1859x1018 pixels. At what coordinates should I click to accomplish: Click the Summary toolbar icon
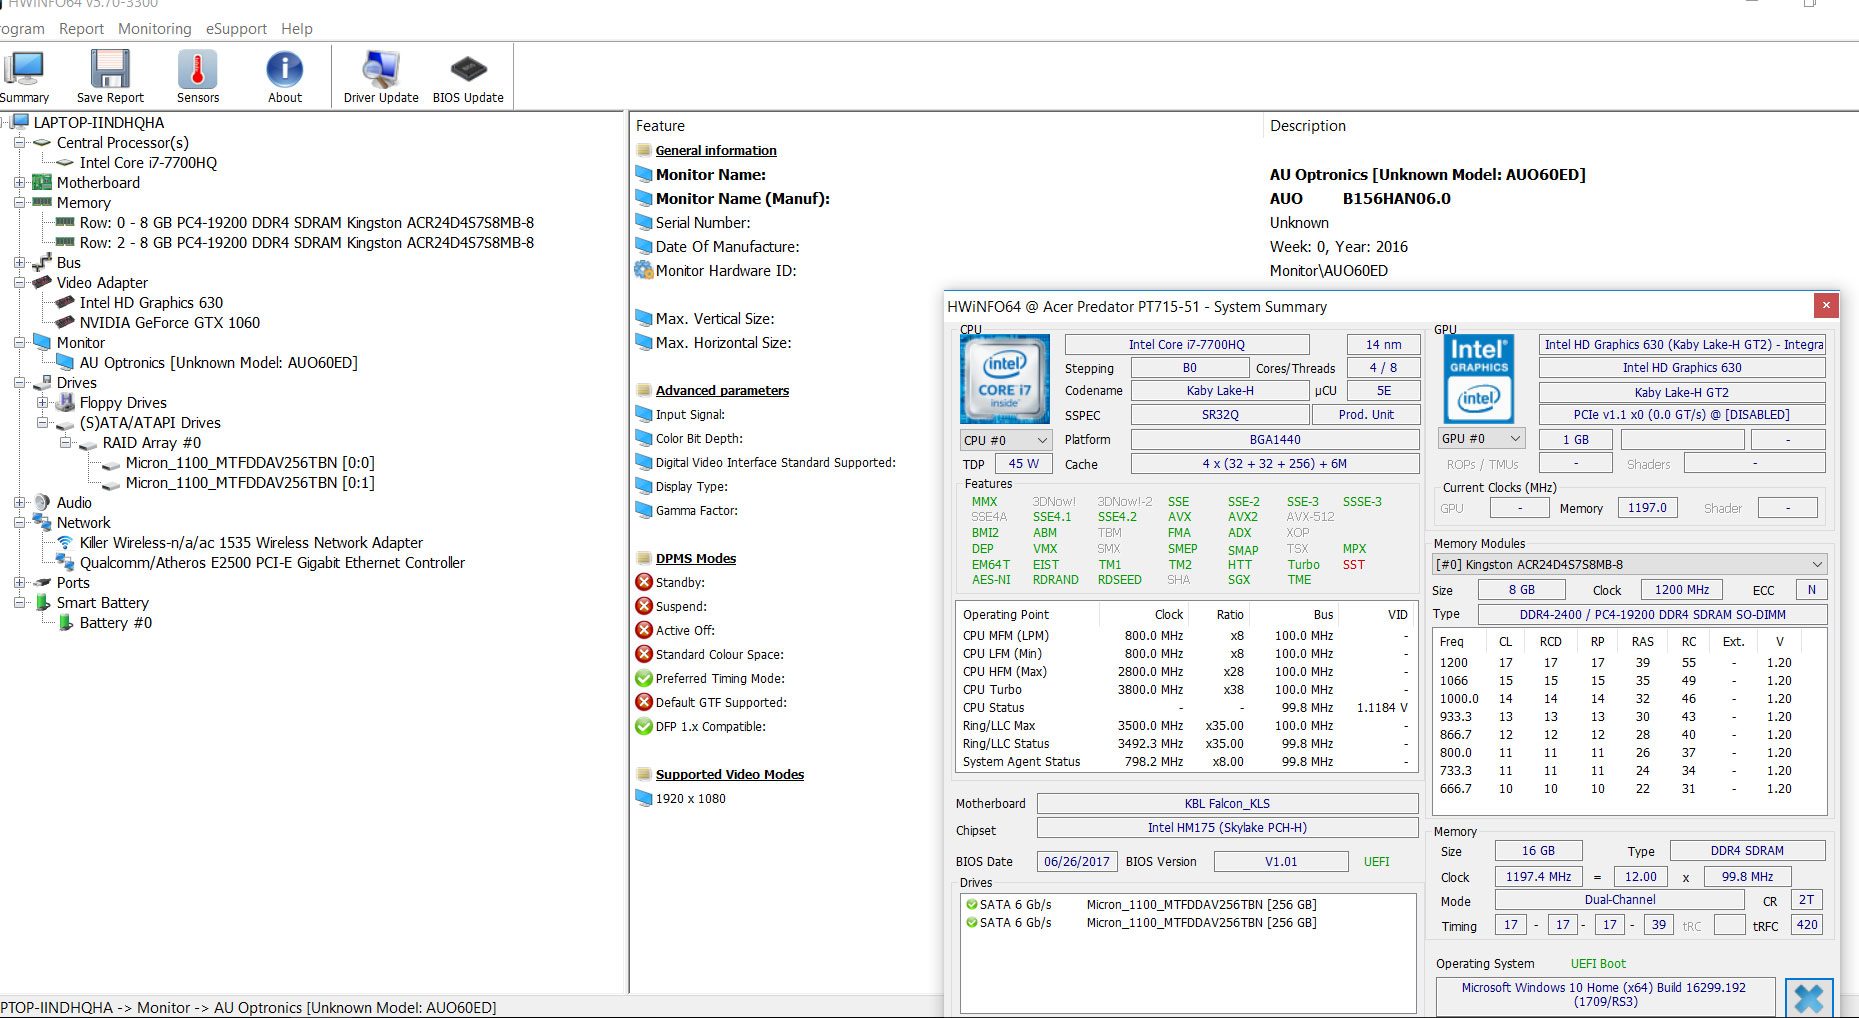click(24, 69)
